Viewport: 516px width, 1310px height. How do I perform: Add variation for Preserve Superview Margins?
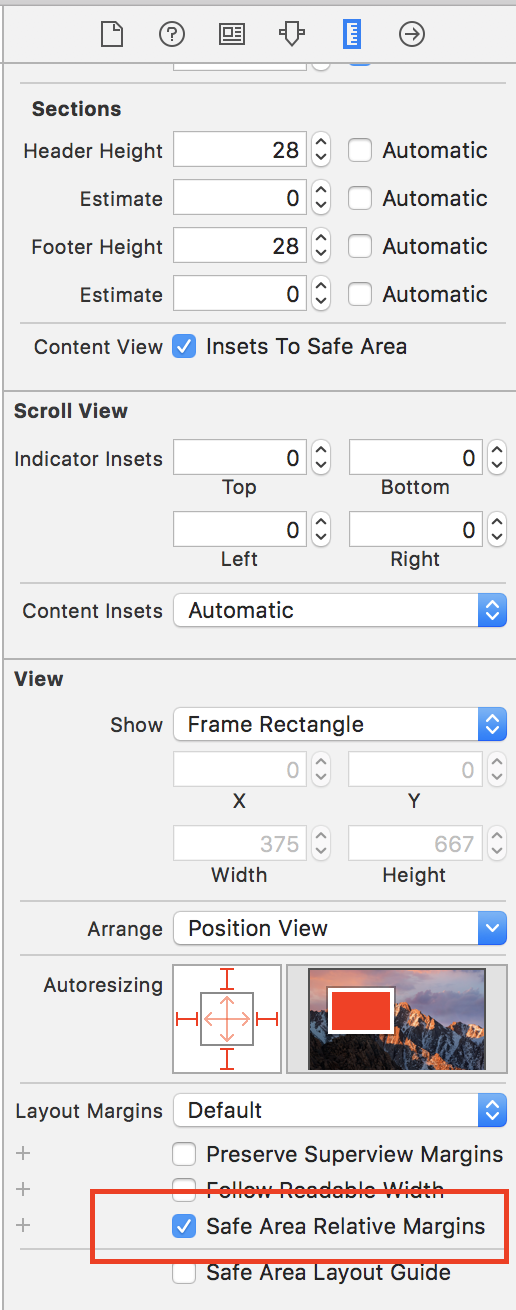point(23,1154)
